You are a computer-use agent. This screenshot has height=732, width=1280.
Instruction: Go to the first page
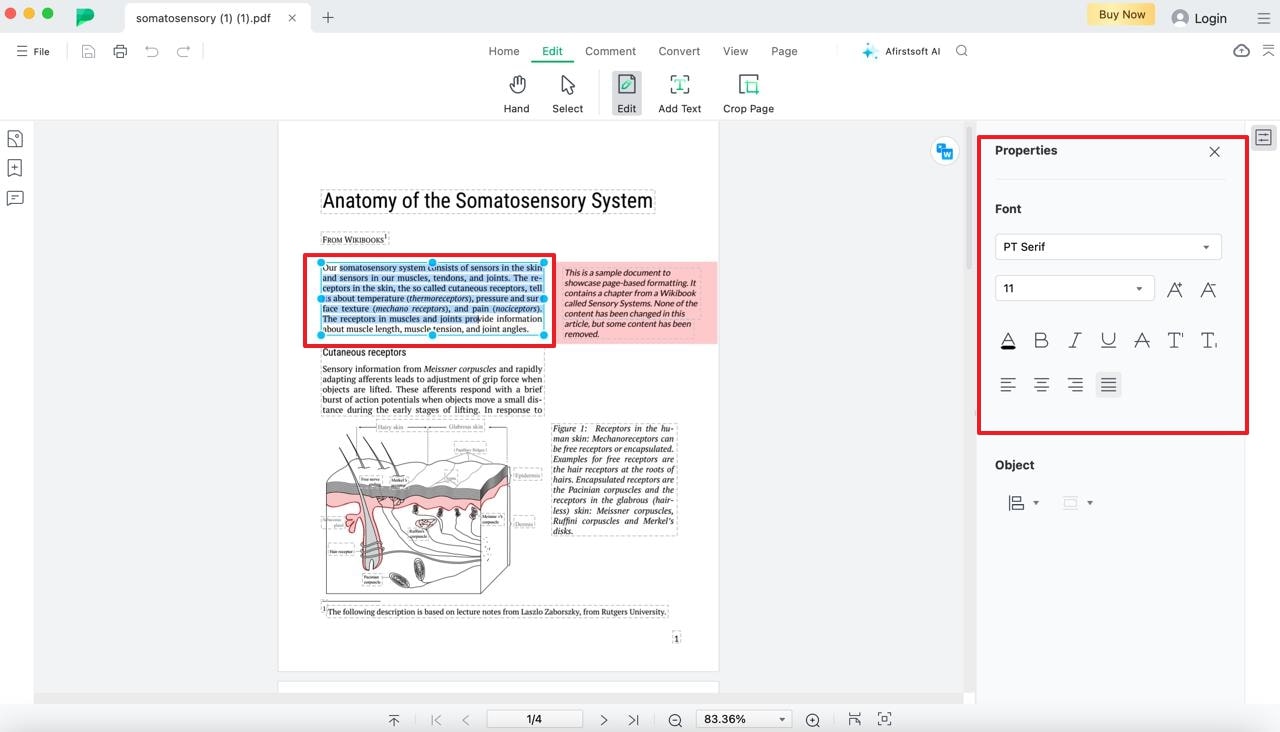(x=436, y=720)
